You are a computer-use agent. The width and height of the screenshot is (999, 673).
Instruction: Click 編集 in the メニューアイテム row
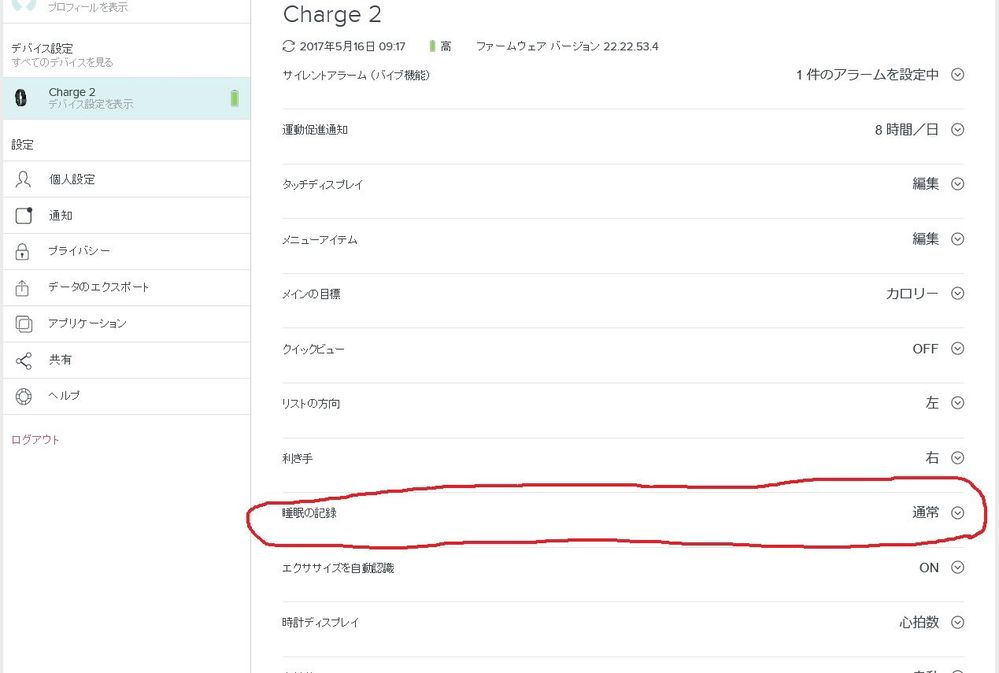point(925,238)
